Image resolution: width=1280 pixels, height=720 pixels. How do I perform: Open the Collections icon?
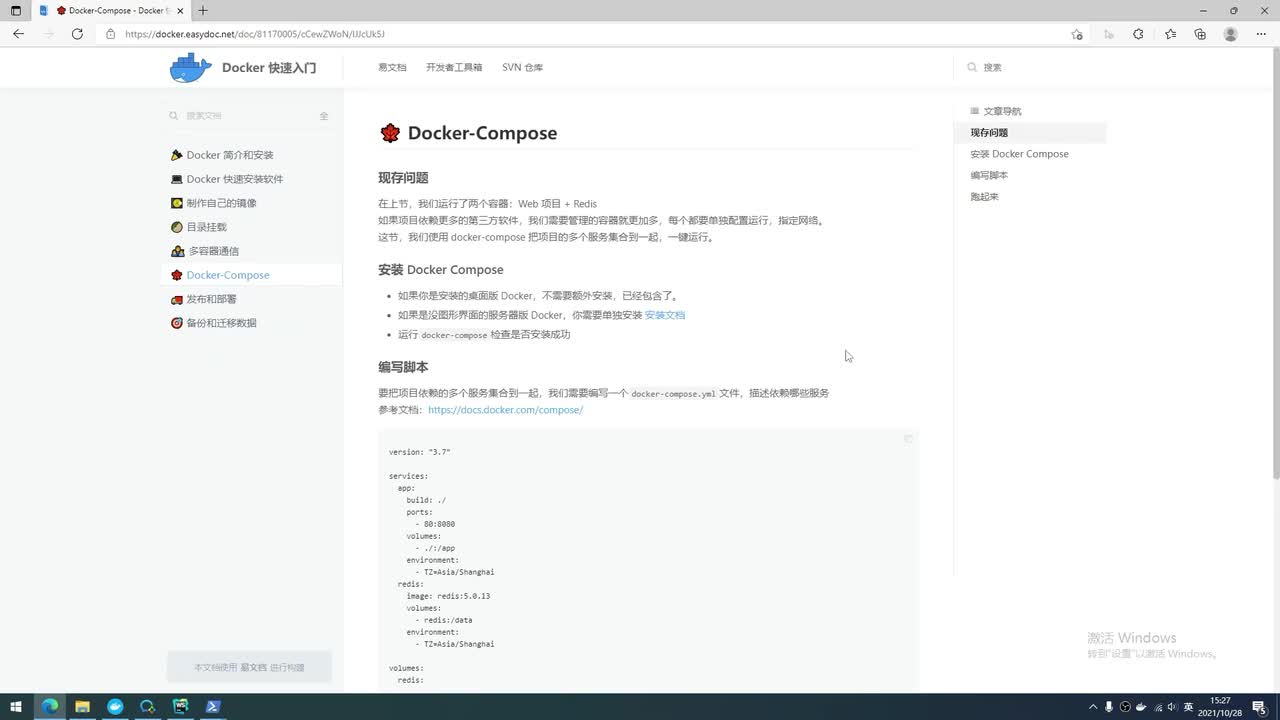[1200, 34]
